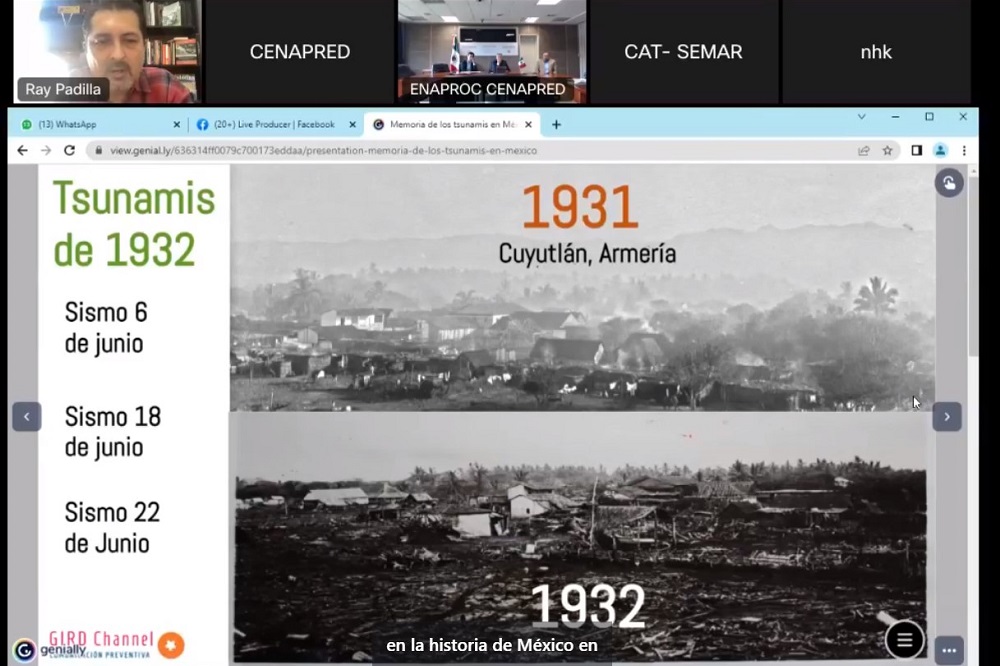Open the browser side panel
This screenshot has width=1000, height=666.
point(916,150)
